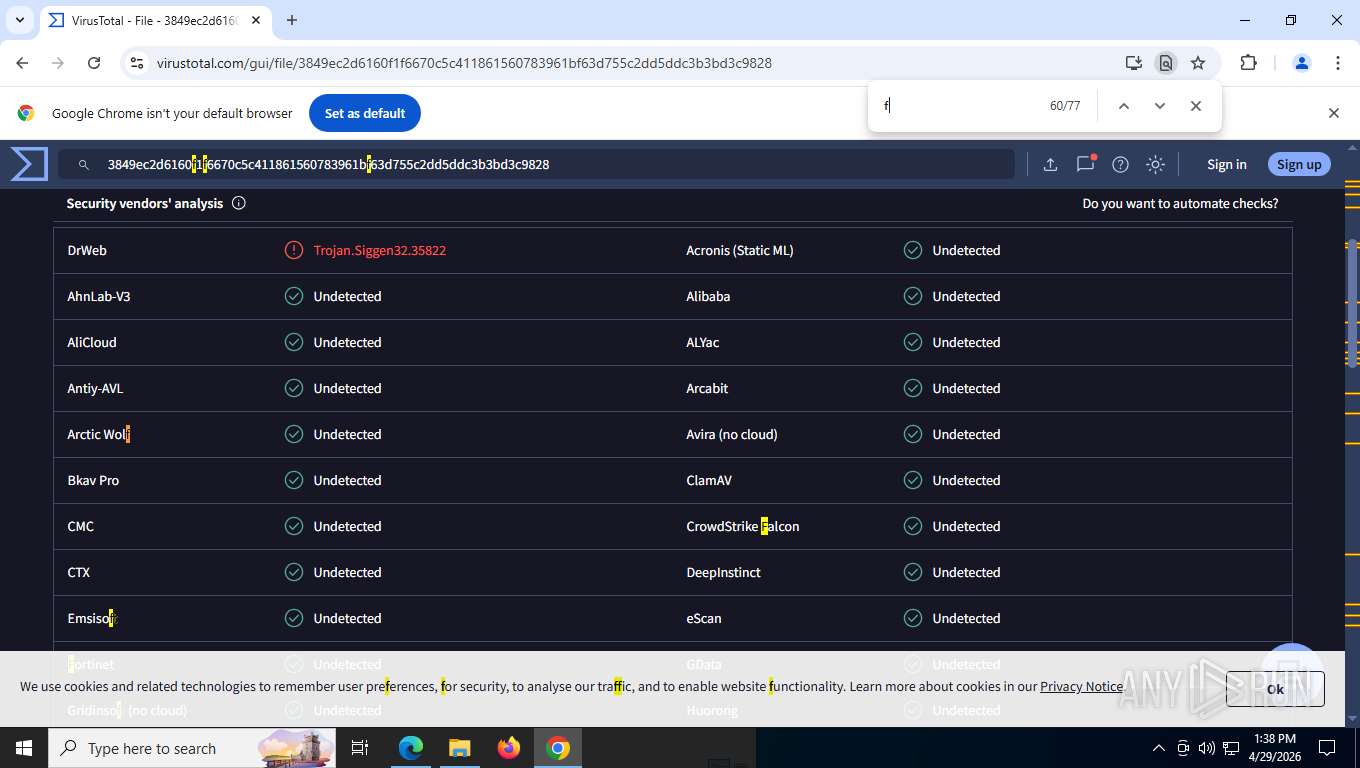Open the volume control tray icon
Screen dimensions: 1360x768
pos(1207,748)
